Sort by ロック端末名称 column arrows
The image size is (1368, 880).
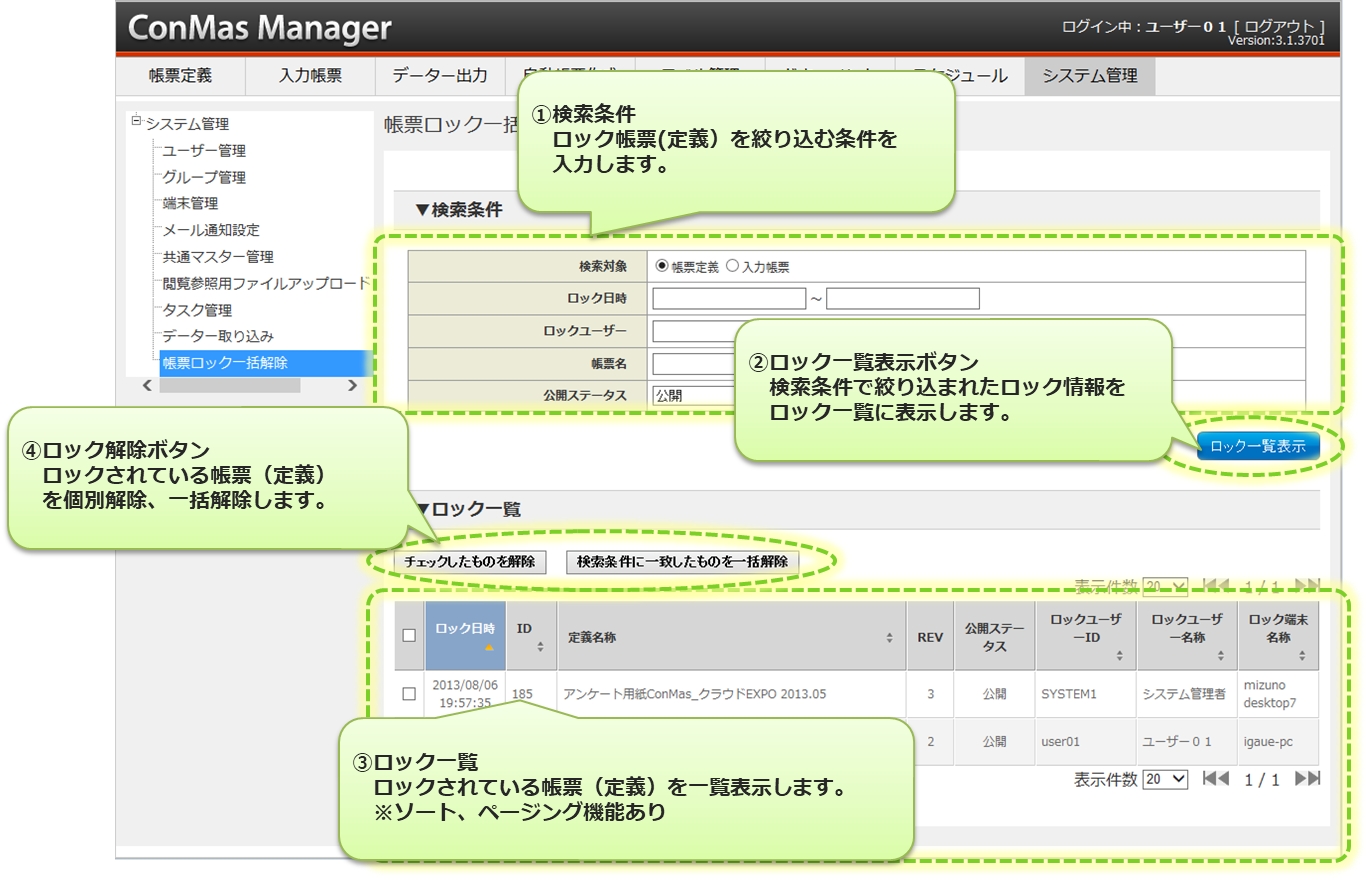click(1301, 656)
